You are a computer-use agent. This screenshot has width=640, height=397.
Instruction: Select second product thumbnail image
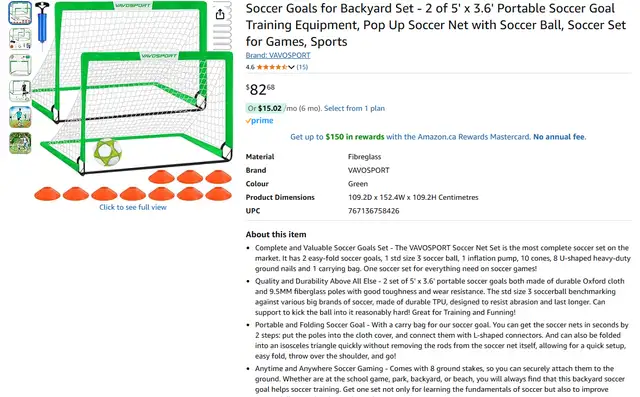(x=20, y=39)
